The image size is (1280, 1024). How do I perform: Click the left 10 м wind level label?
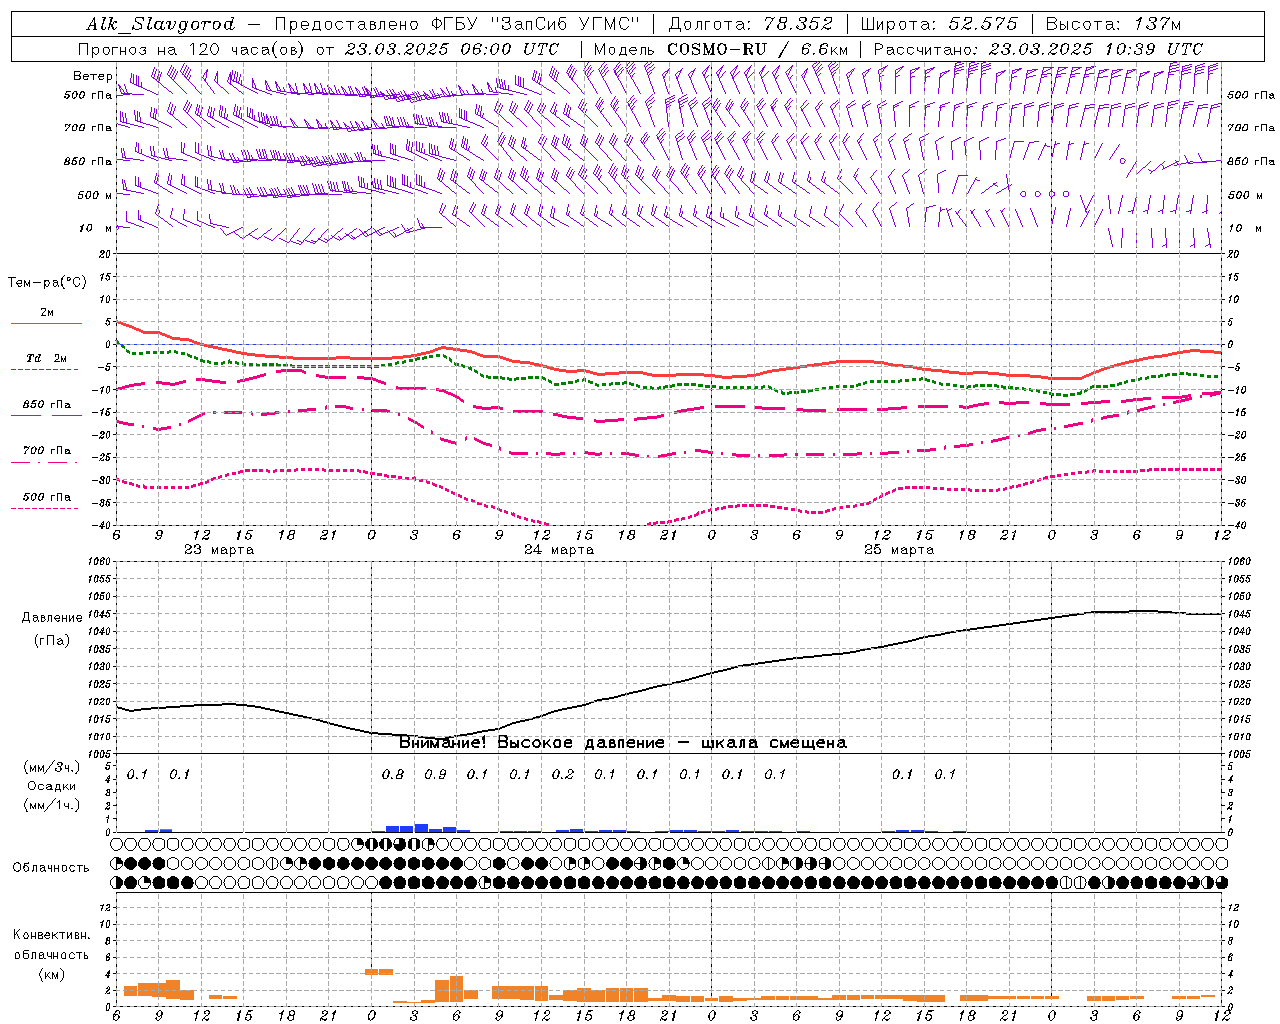tap(95, 228)
